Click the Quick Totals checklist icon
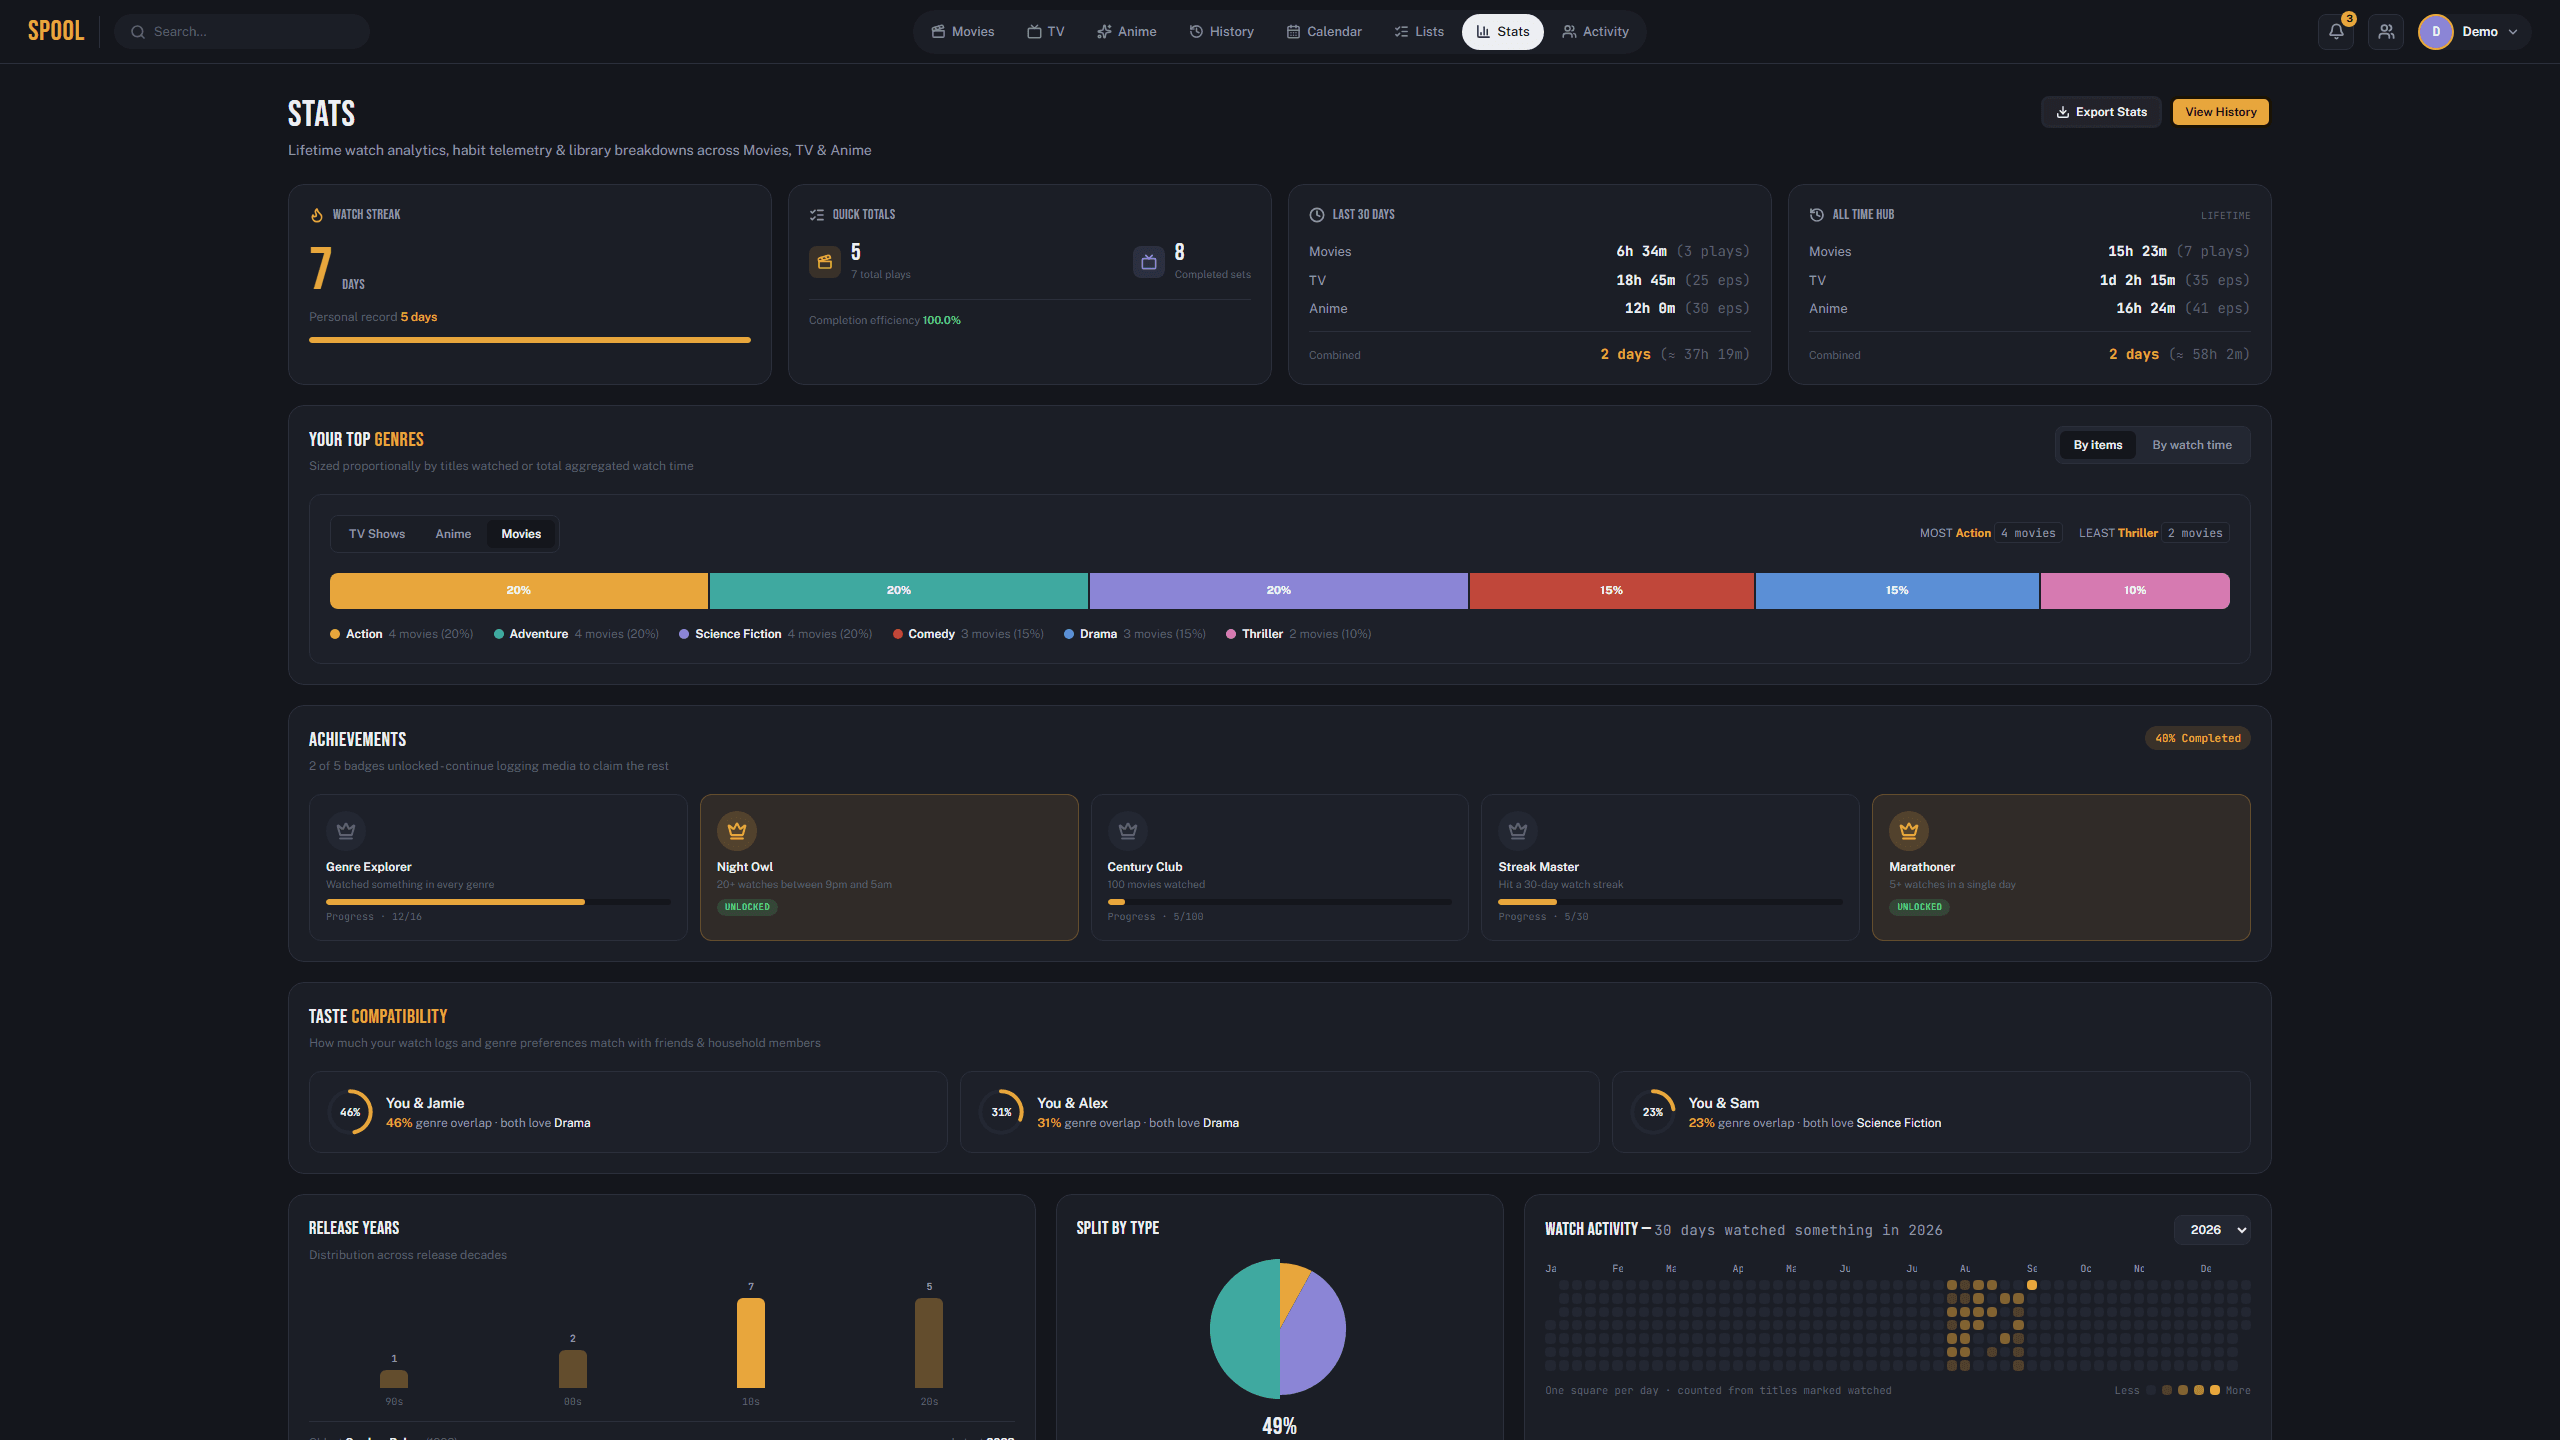The image size is (2560, 1440). (x=817, y=215)
